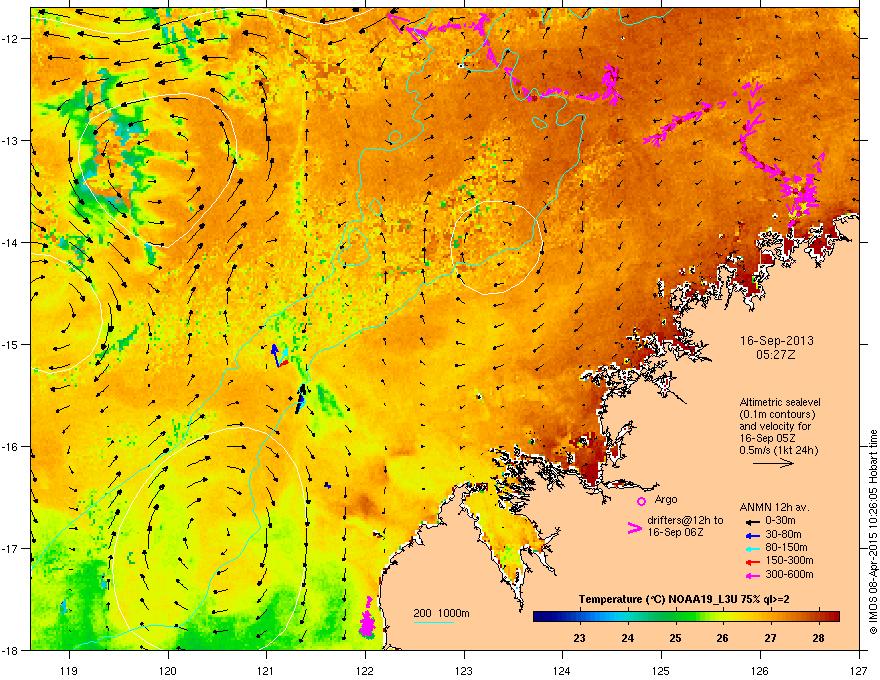Click the magenta Argo circle legend symbol
Image resolution: width=880 pixels, height=680 pixels.
641,501
